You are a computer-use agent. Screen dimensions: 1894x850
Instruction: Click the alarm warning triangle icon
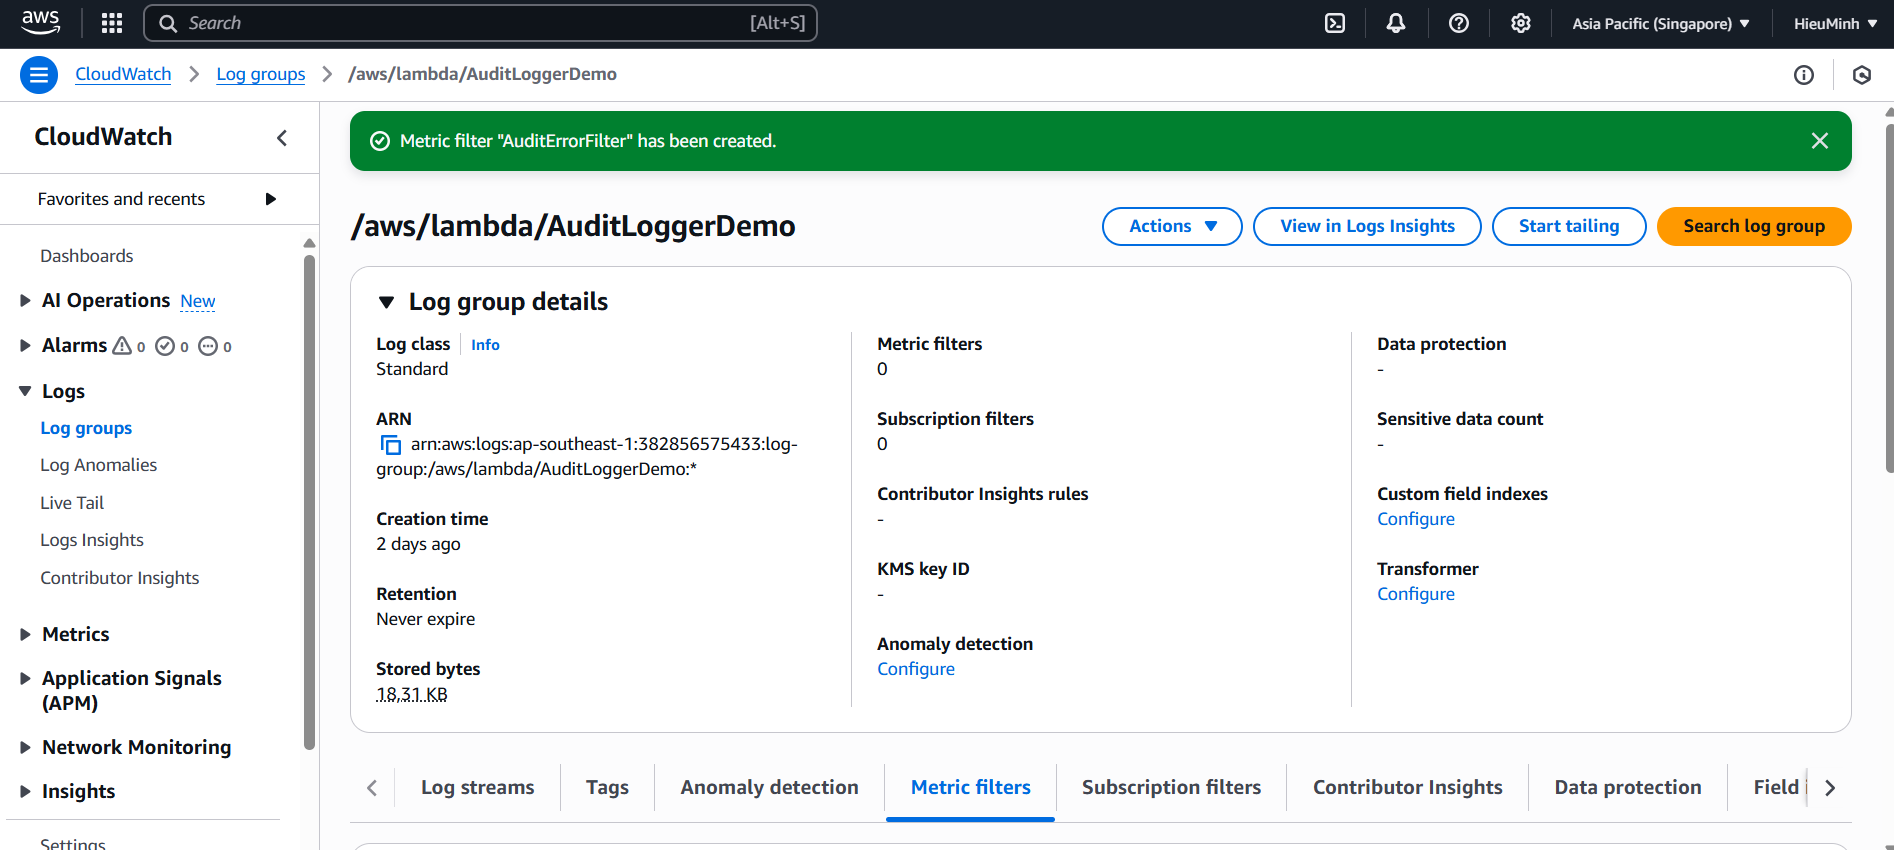(x=122, y=346)
